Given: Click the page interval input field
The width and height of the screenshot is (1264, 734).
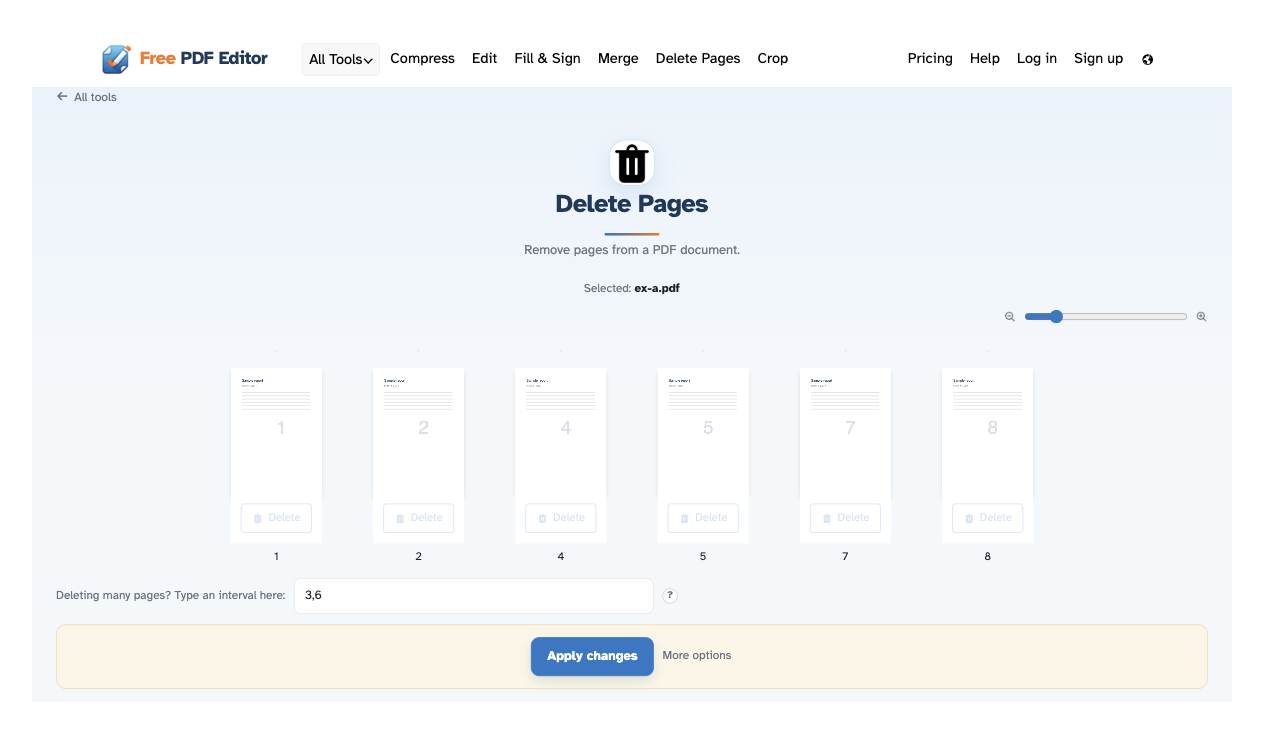Looking at the screenshot, I should pos(474,596).
